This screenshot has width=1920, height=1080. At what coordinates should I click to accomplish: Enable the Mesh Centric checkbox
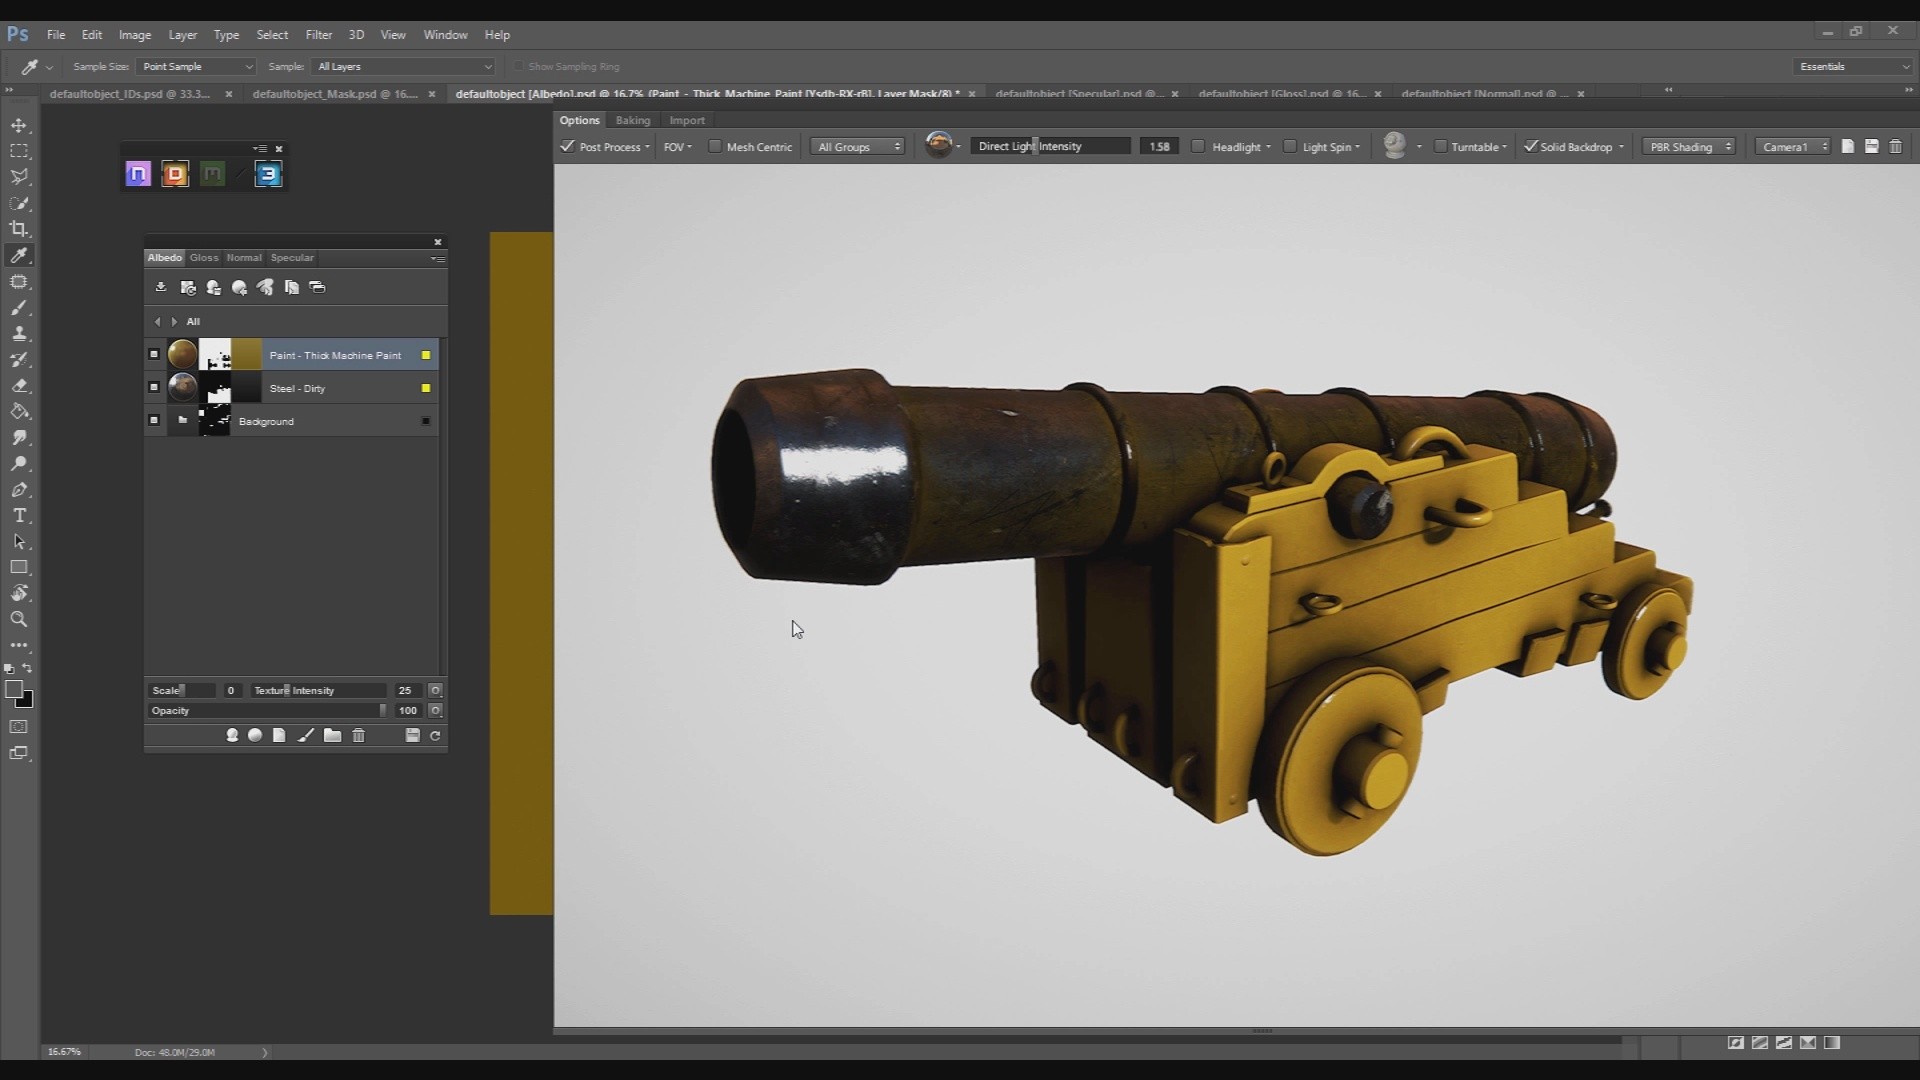pos(715,147)
